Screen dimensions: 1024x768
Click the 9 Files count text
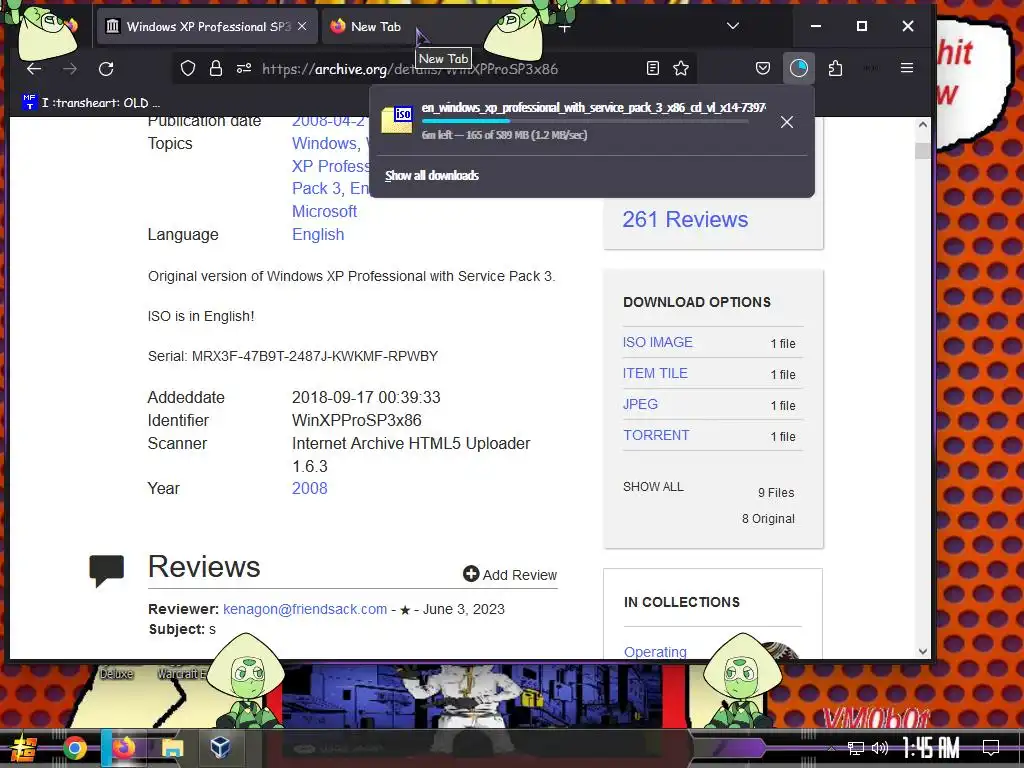[x=776, y=493]
